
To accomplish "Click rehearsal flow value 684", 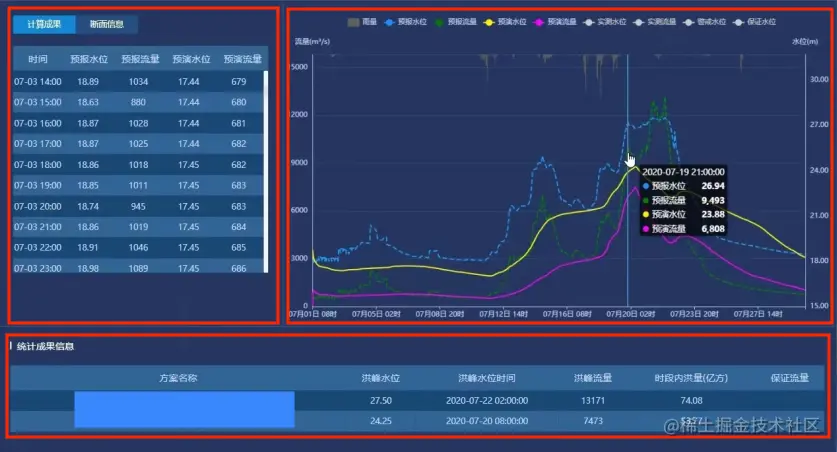I will [239, 227].
